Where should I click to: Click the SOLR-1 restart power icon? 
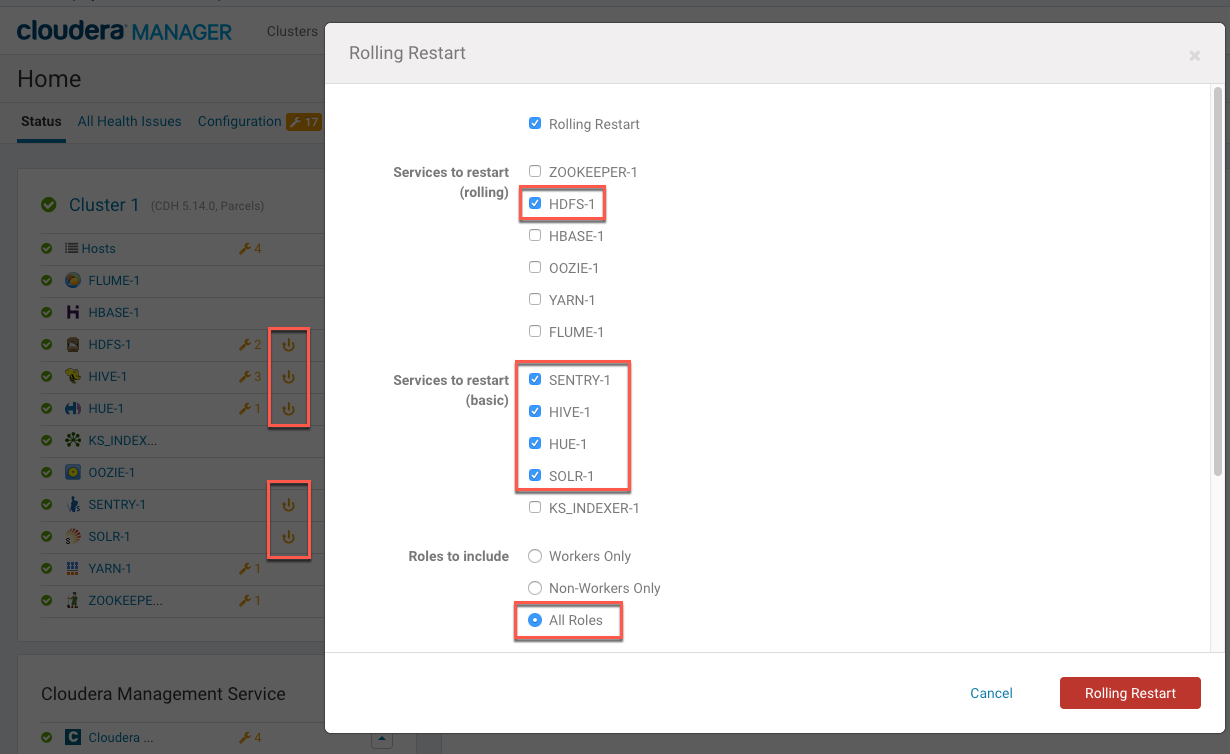pos(288,537)
